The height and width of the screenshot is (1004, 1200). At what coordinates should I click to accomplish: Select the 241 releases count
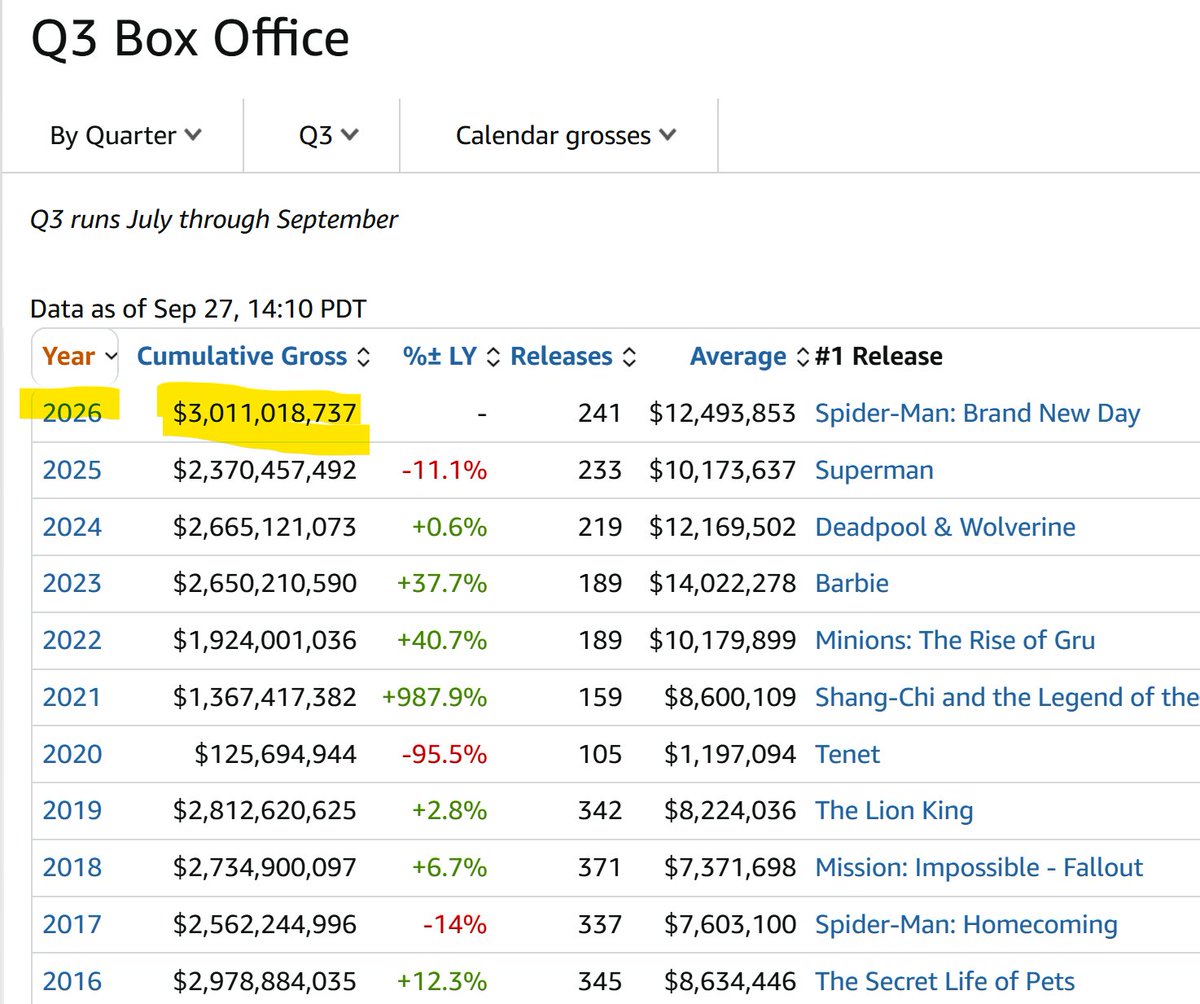(x=600, y=413)
